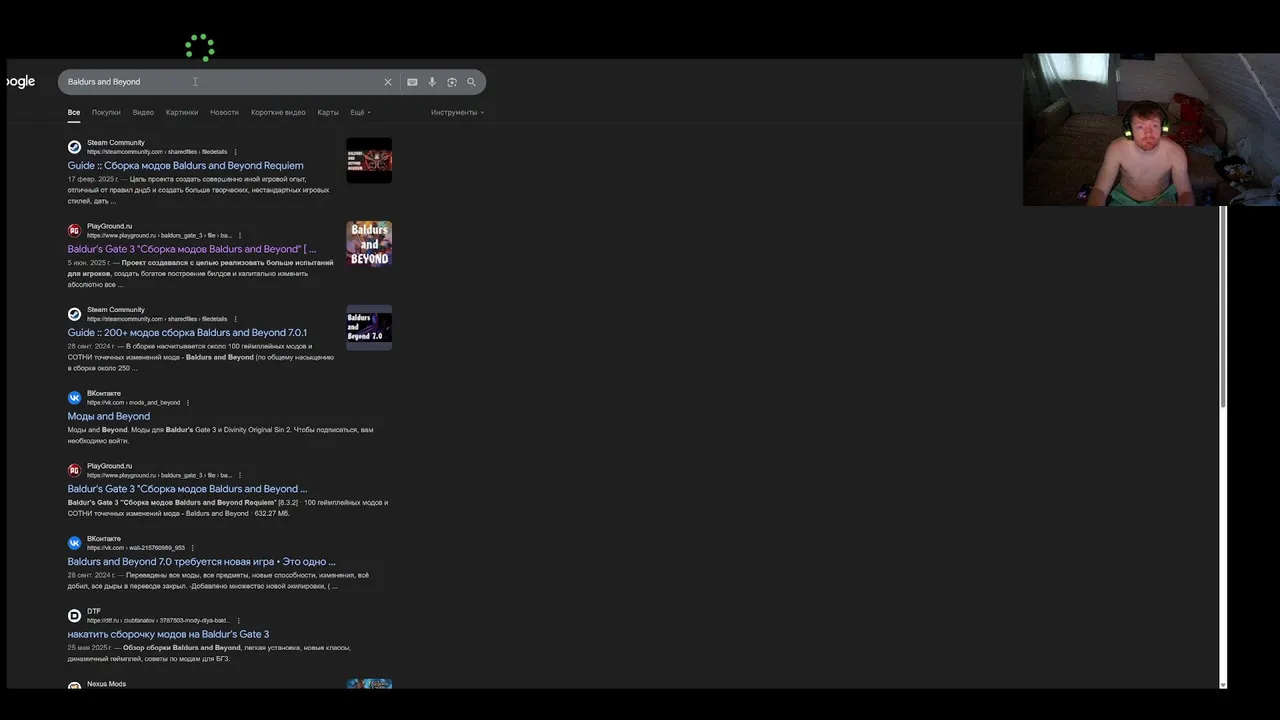The width and height of the screenshot is (1280, 720).
Task: Click the Steam favicon of the Requiem guide result
Action: [x=74, y=147]
